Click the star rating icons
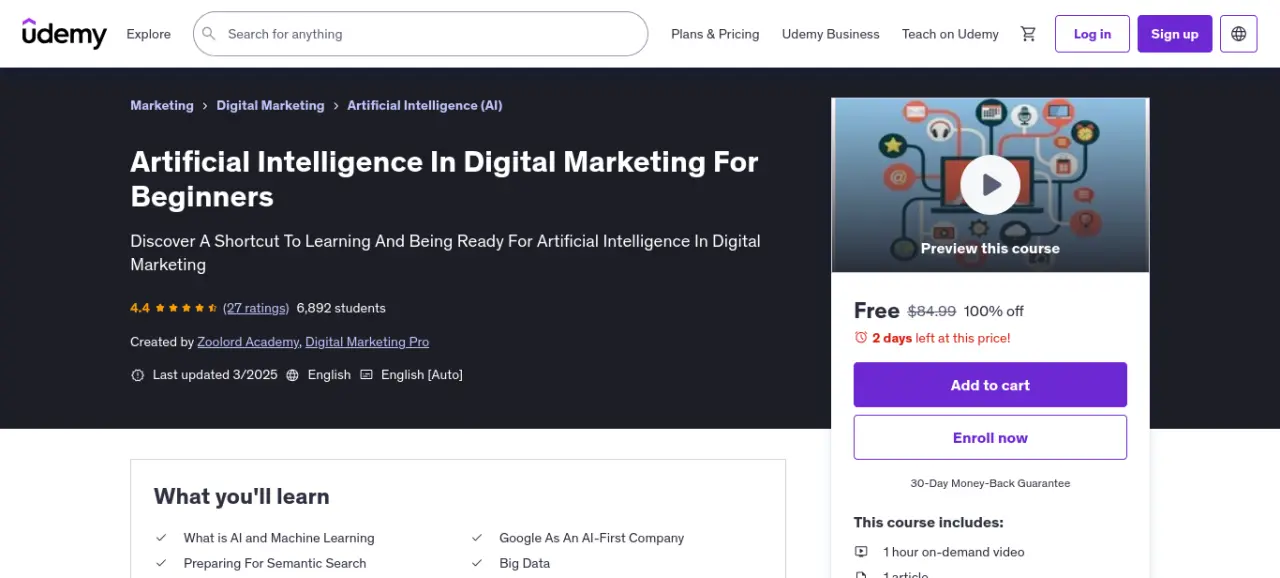 [186, 308]
